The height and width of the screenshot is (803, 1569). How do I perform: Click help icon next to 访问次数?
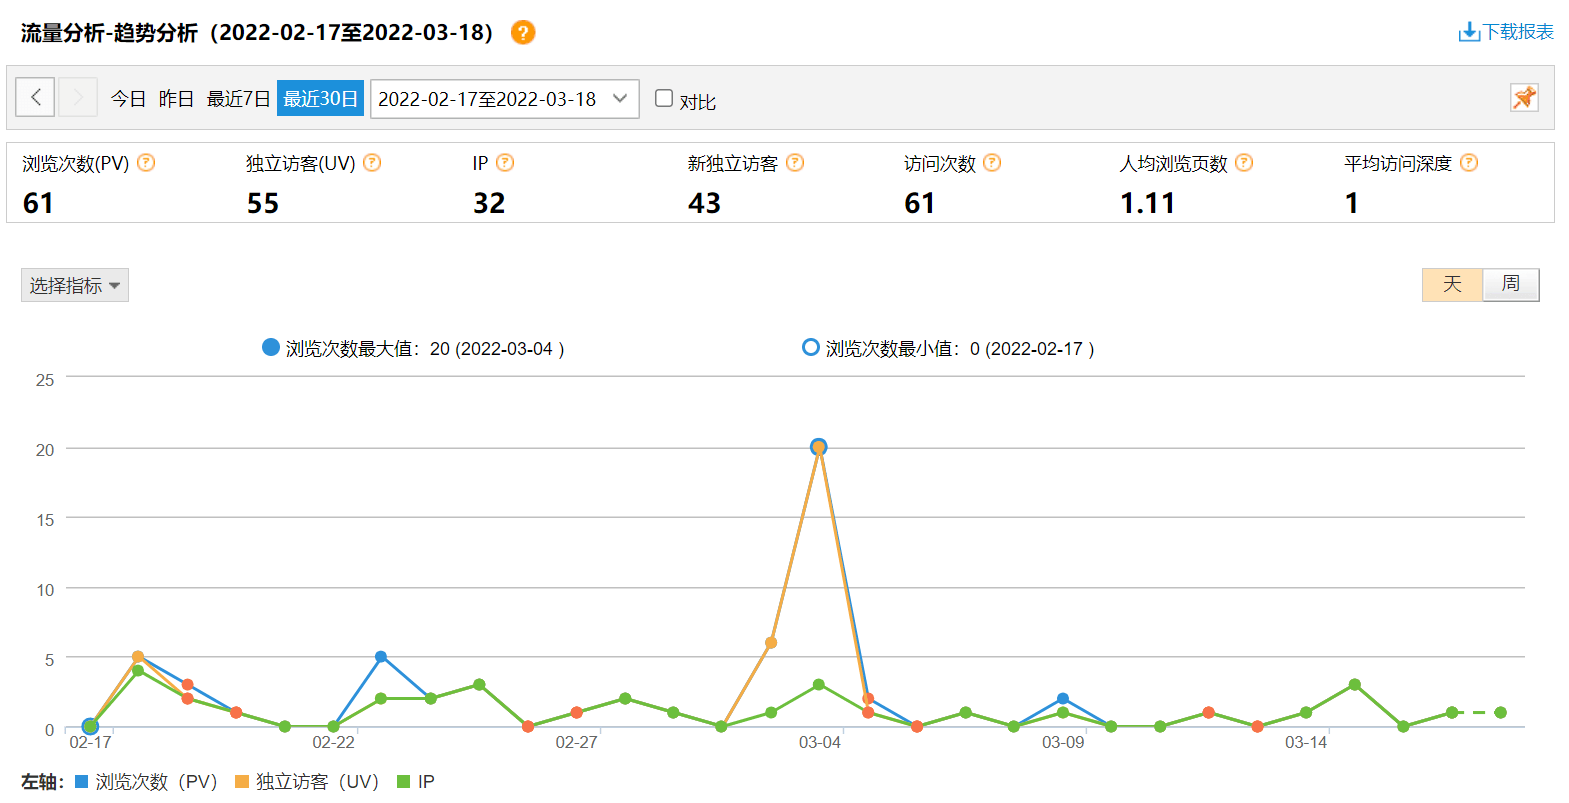992,163
